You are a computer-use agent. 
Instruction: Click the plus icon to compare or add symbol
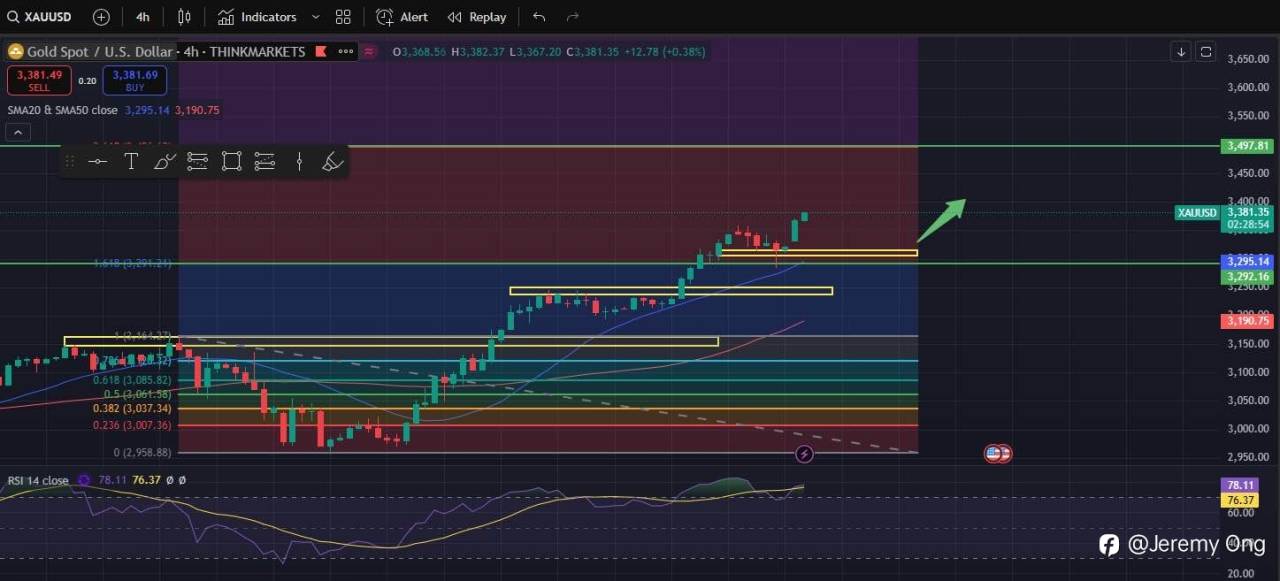[x=101, y=17]
